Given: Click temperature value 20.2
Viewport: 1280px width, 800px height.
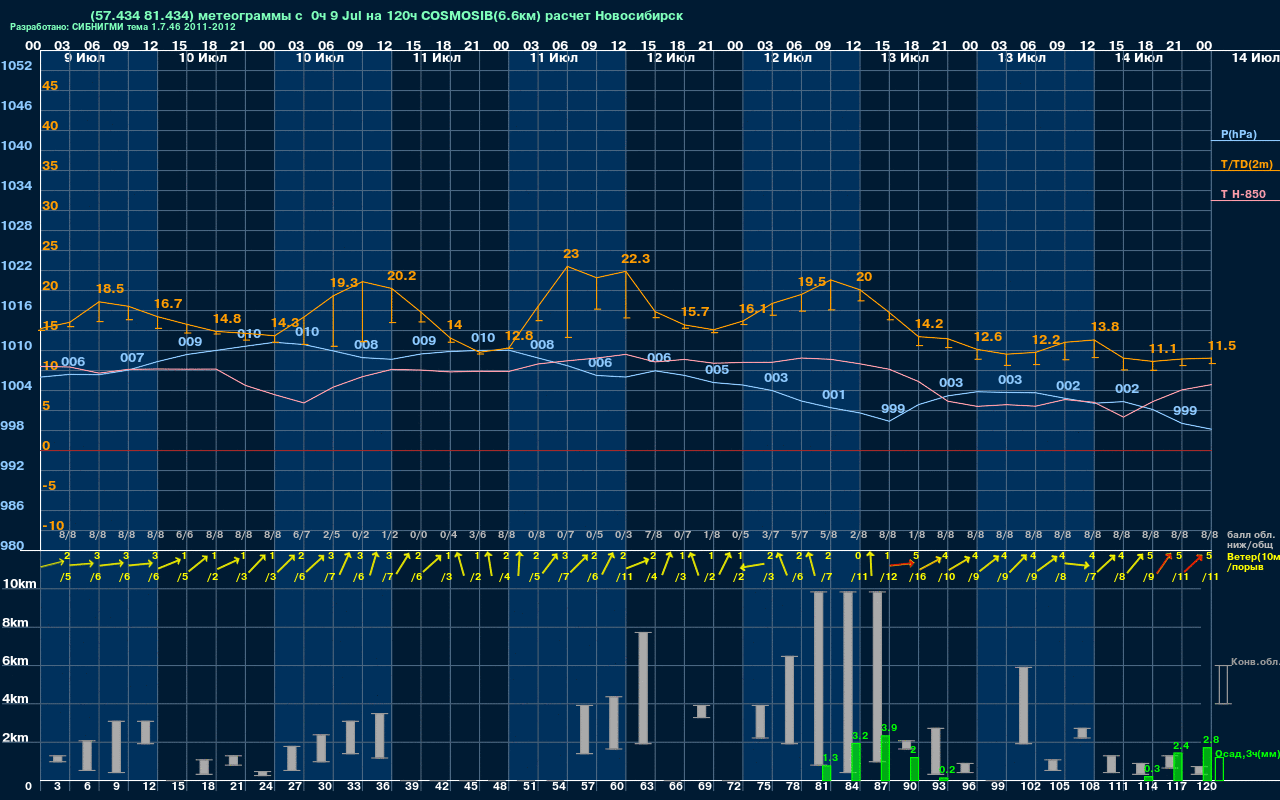Looking at the screenshot, I should click(402, 275).
